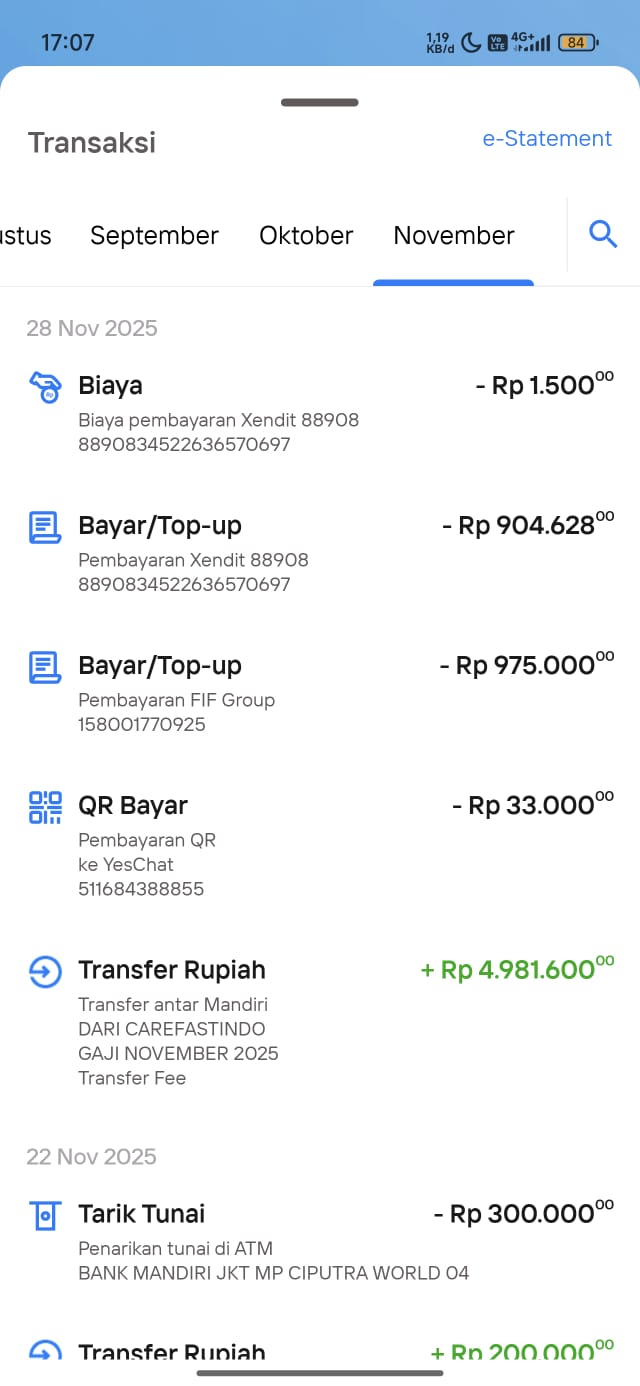Screen dimensions: 640x1386
Task: View the Rp 33.000 YesChat QR payment
Action: [x=320, y=845]
